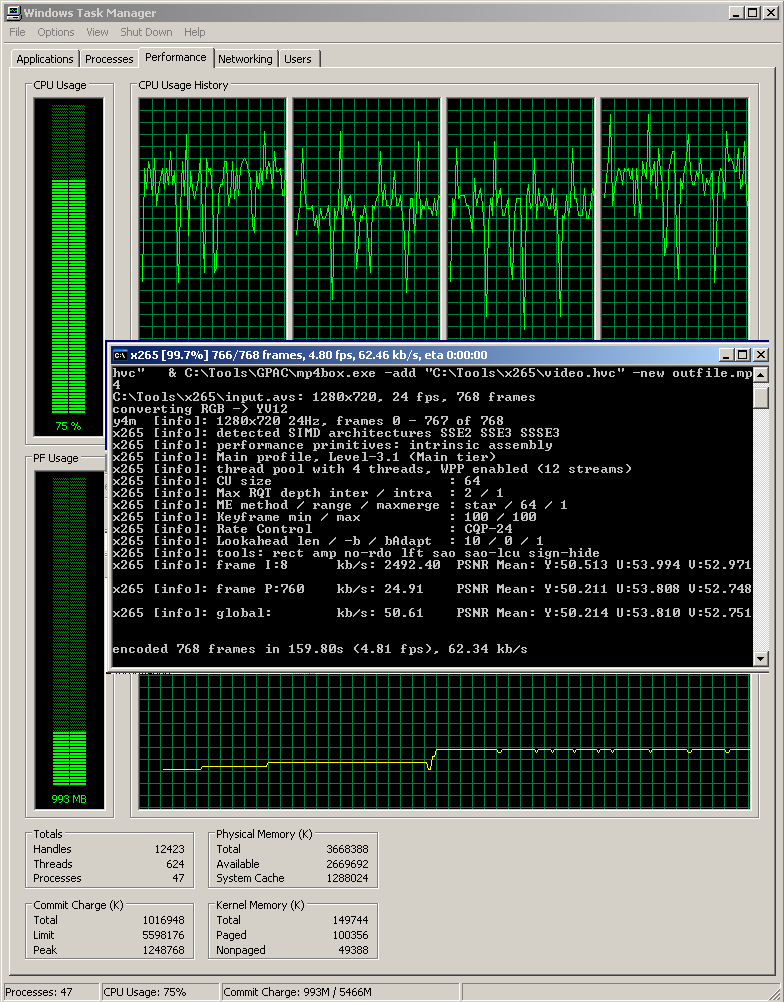Viewport: 784px width, 1002px height.
Task: Click the console scrollbar up arrow
Action: pos(760,374)
